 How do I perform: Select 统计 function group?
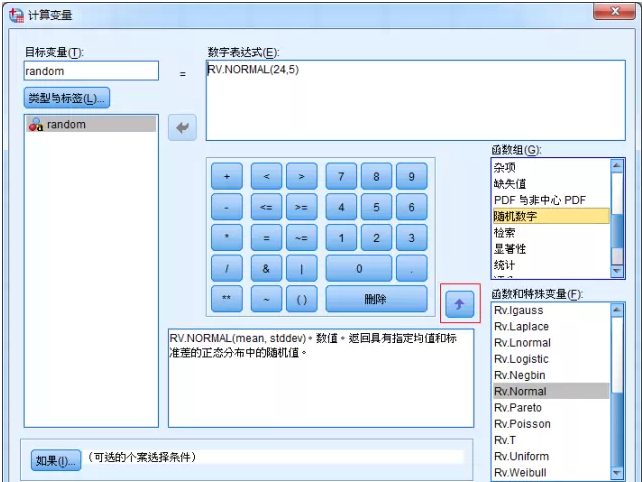click(x=549, y=265)
